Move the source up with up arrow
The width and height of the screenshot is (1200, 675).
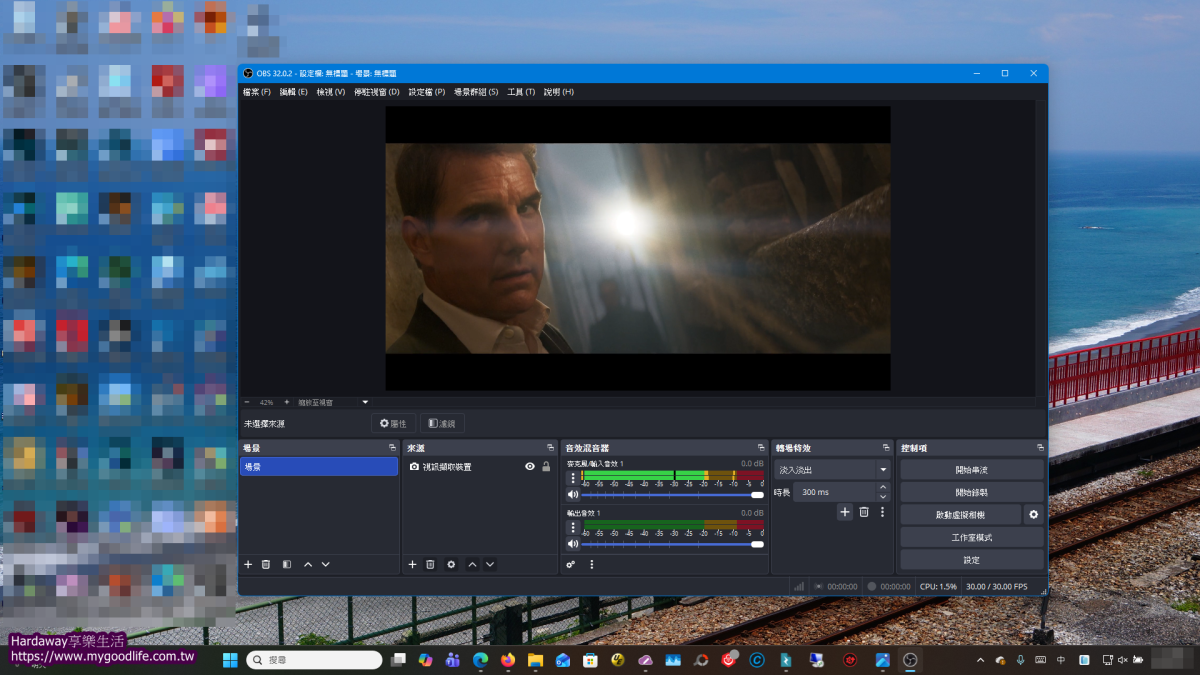[x=472, y=565]
